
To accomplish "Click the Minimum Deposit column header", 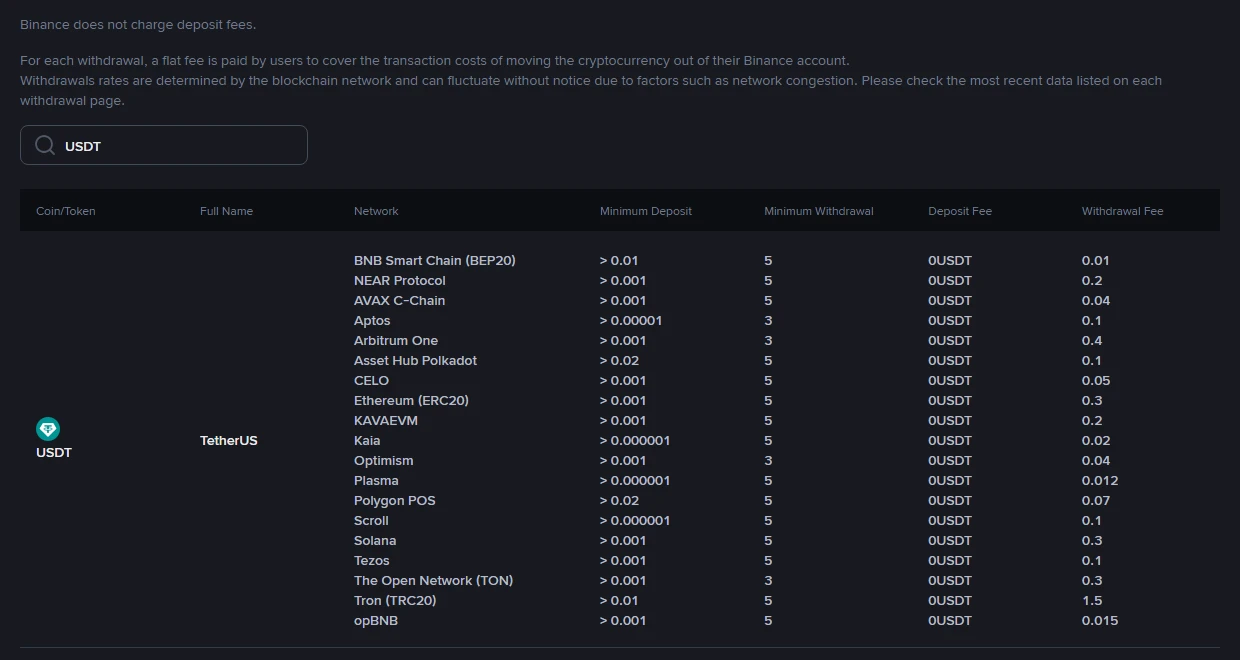I will point(646,211).
